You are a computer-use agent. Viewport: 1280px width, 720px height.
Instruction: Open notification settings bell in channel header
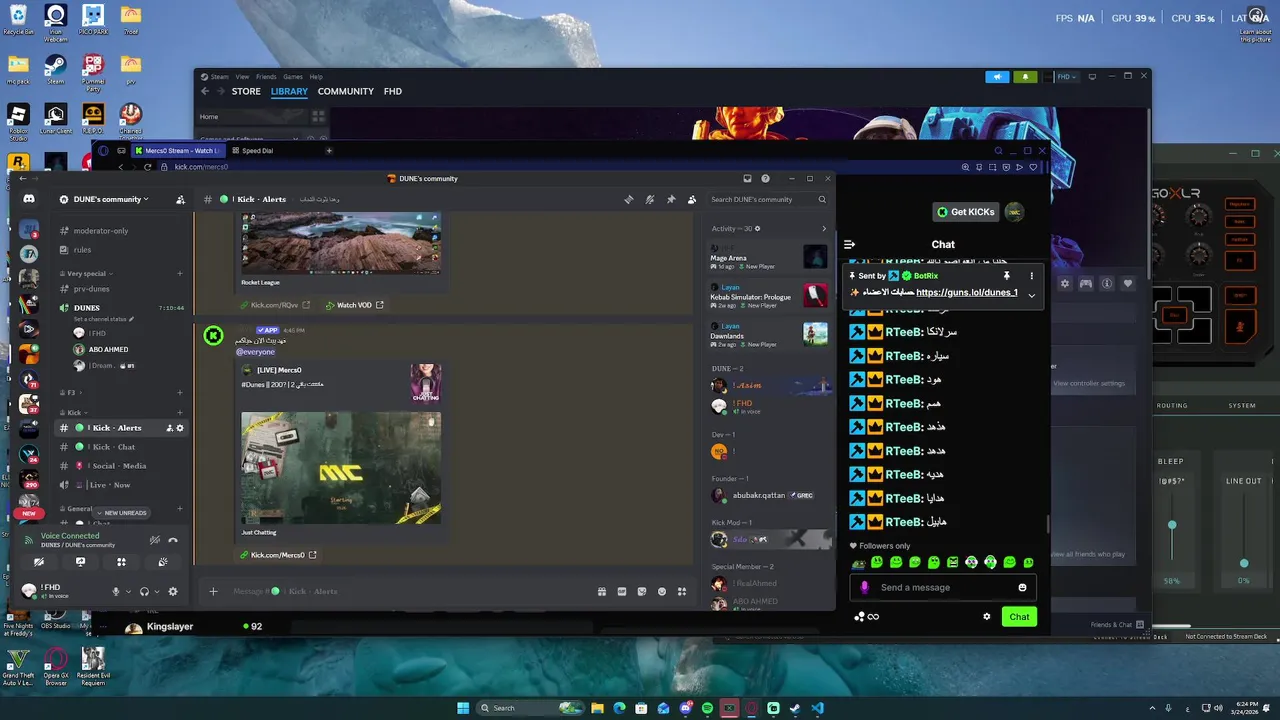pyautogui.click(x=650, y=199)
